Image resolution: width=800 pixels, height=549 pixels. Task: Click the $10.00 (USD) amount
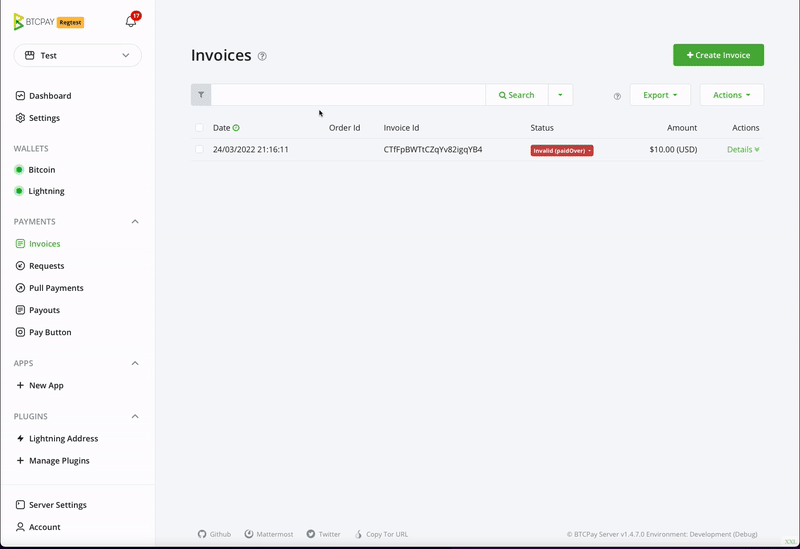(x=673, y=149)
